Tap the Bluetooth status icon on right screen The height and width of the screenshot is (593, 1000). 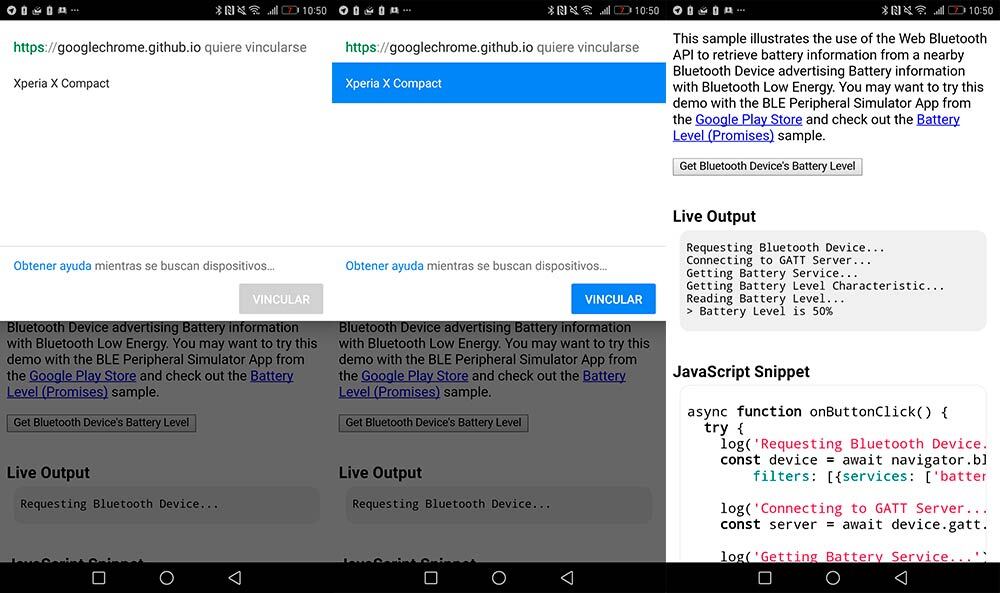pos(887,10)
